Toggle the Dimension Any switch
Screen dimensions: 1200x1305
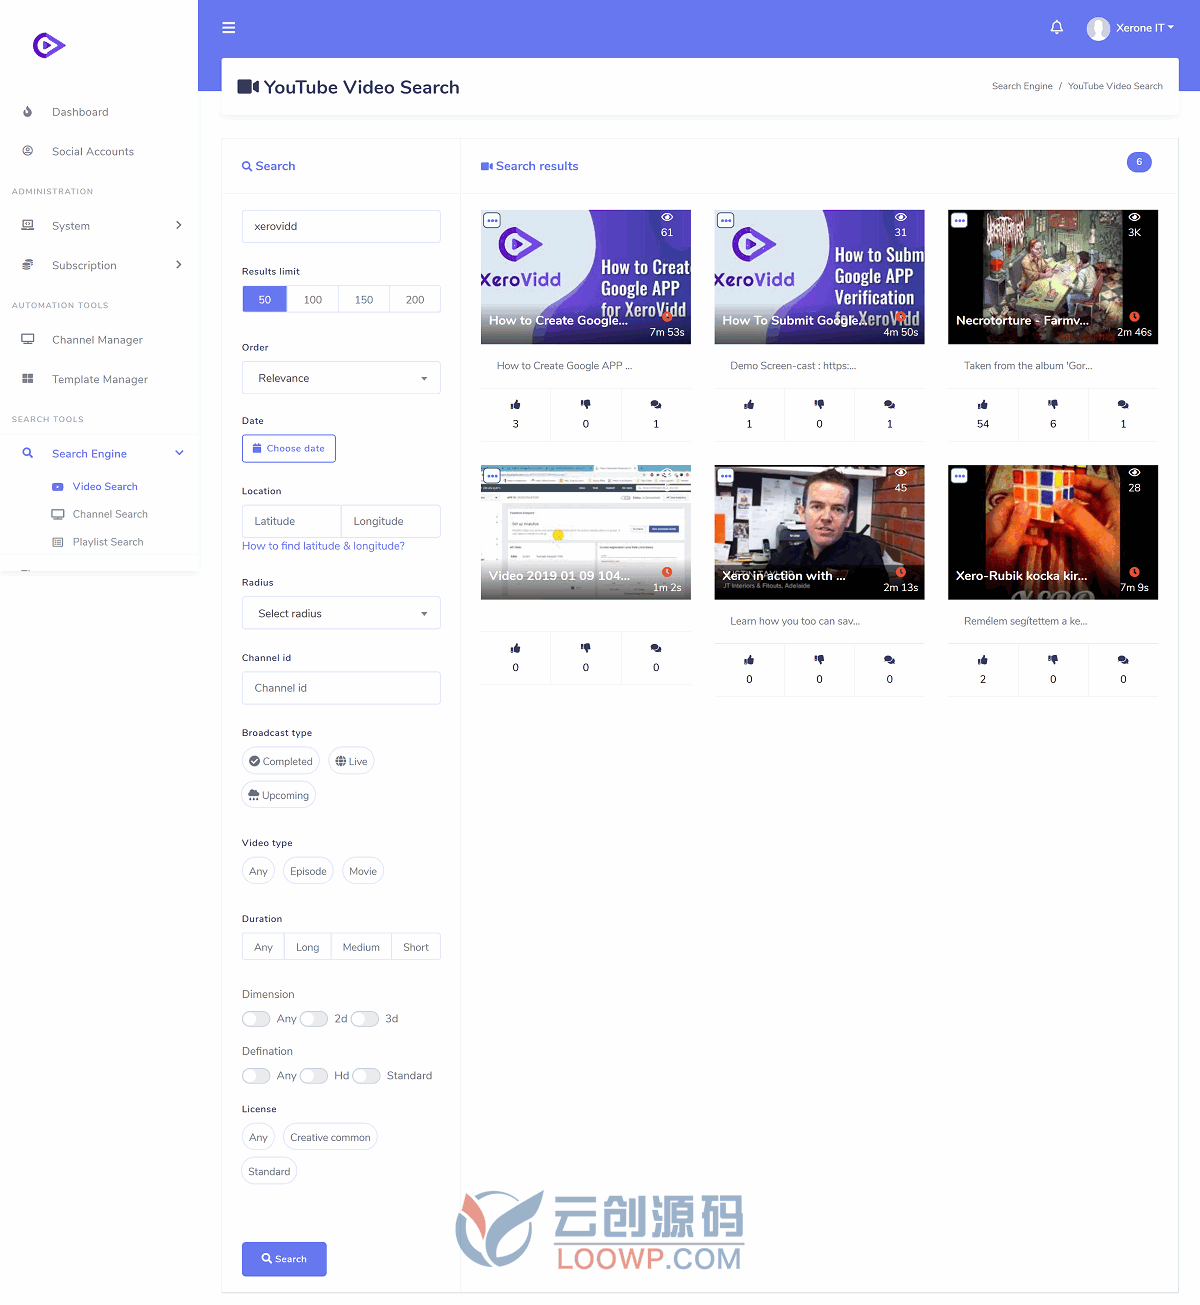tap(256, 1019)
